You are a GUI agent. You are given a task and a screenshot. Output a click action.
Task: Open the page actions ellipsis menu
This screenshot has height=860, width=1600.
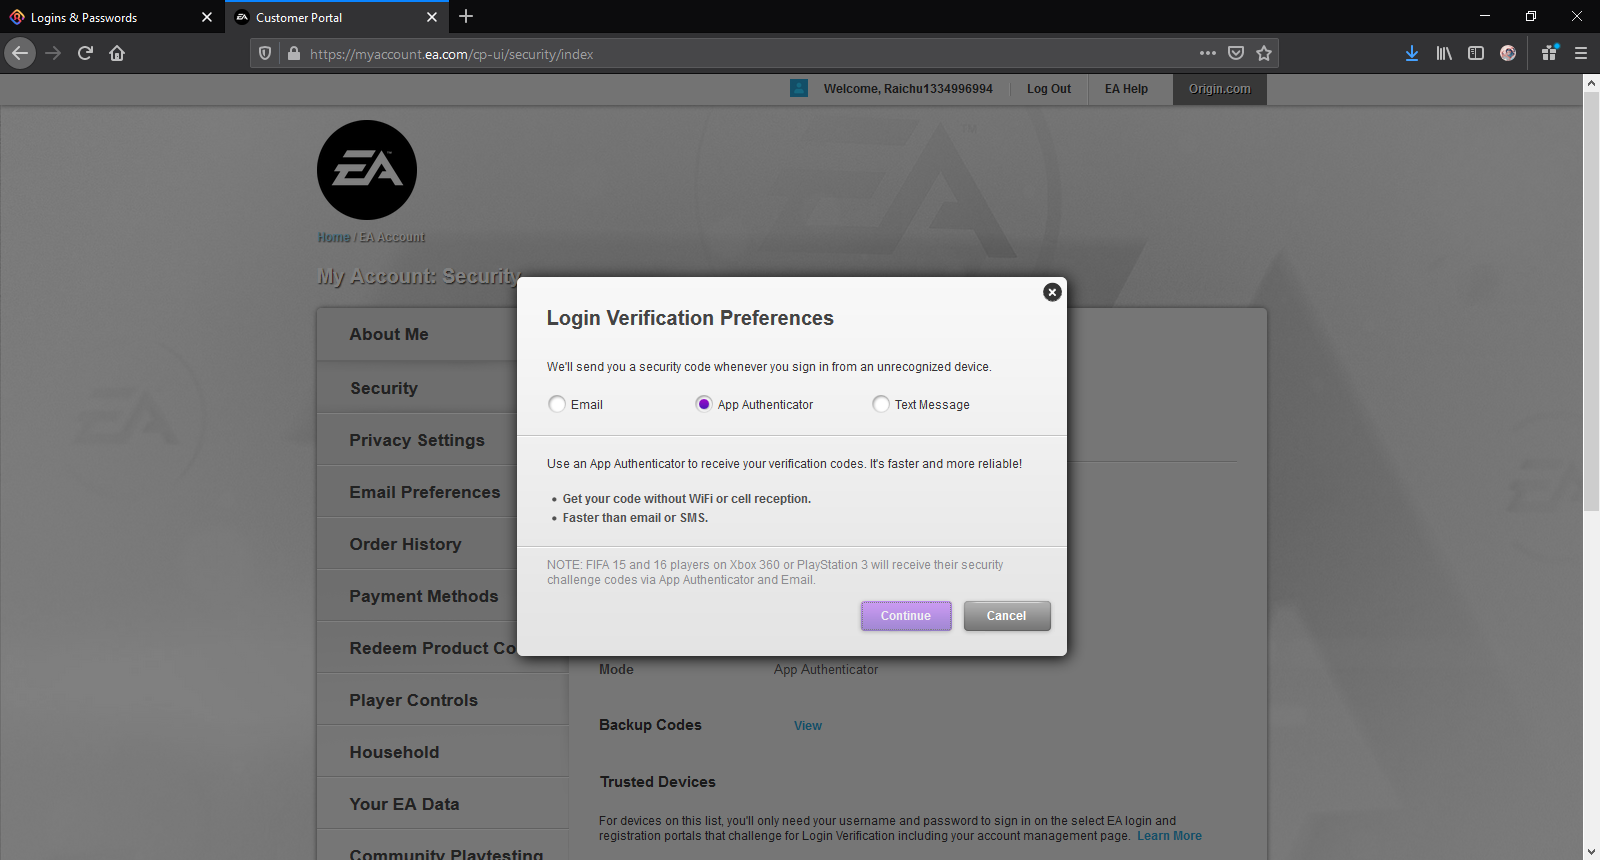(1208, 53)
